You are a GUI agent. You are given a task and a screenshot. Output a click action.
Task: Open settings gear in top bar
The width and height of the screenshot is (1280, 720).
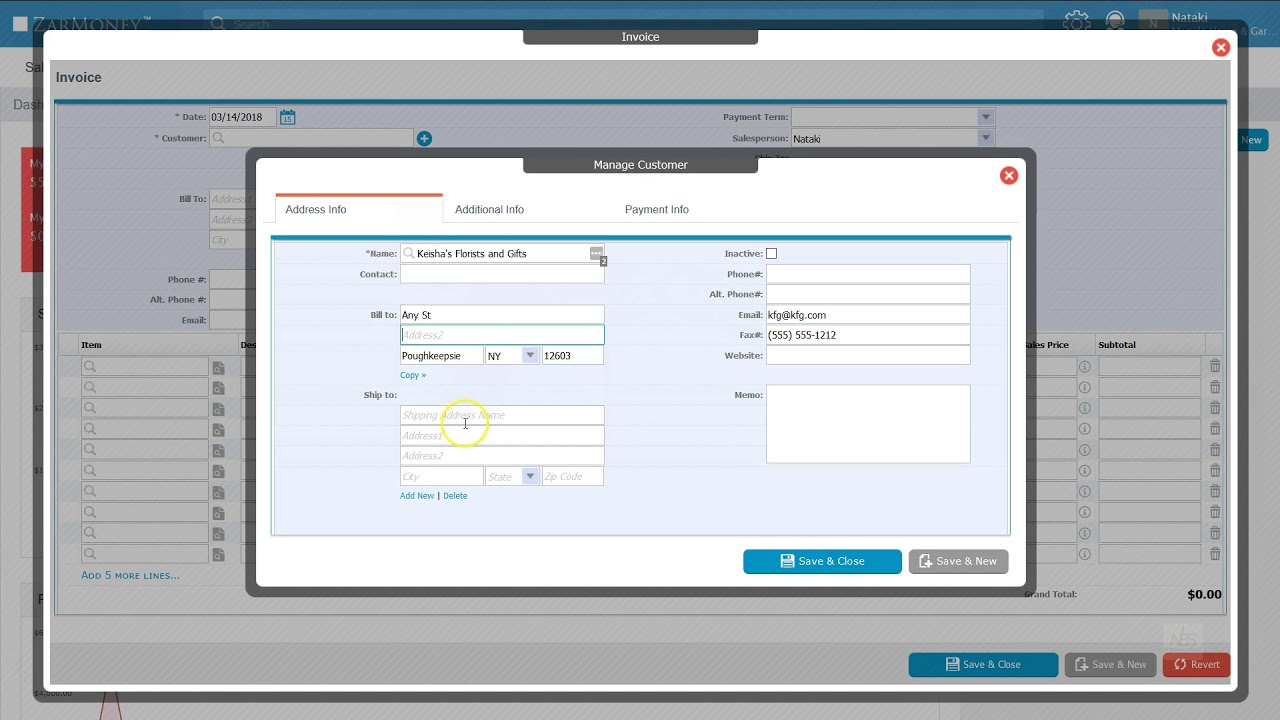(x=1076, y=21)
